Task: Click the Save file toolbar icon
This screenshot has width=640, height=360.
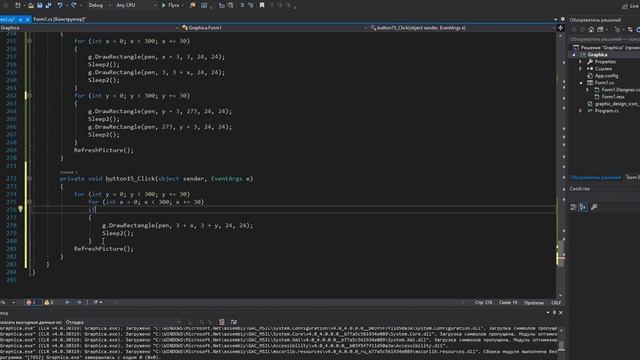Action: 40,5
